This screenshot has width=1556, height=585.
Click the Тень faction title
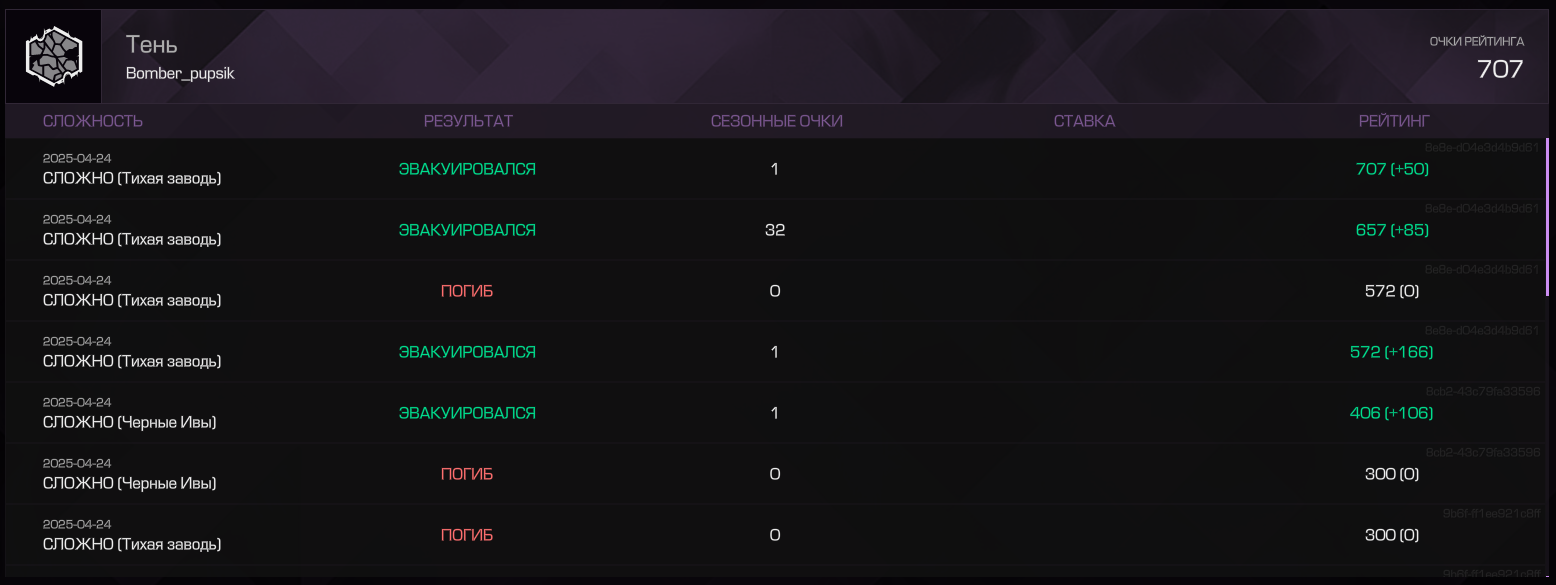152,45
